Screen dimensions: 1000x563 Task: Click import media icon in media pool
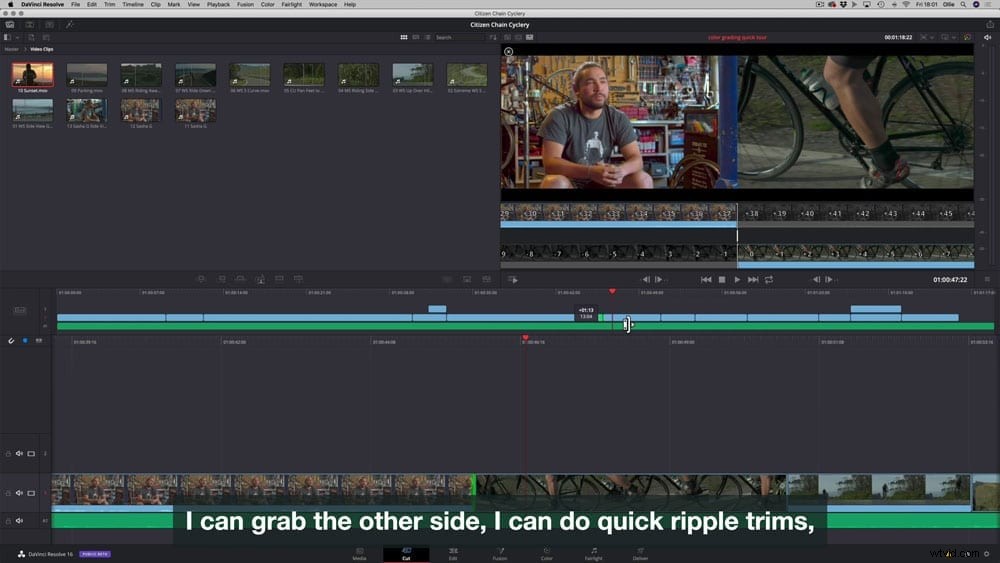(x=31, y=38)
